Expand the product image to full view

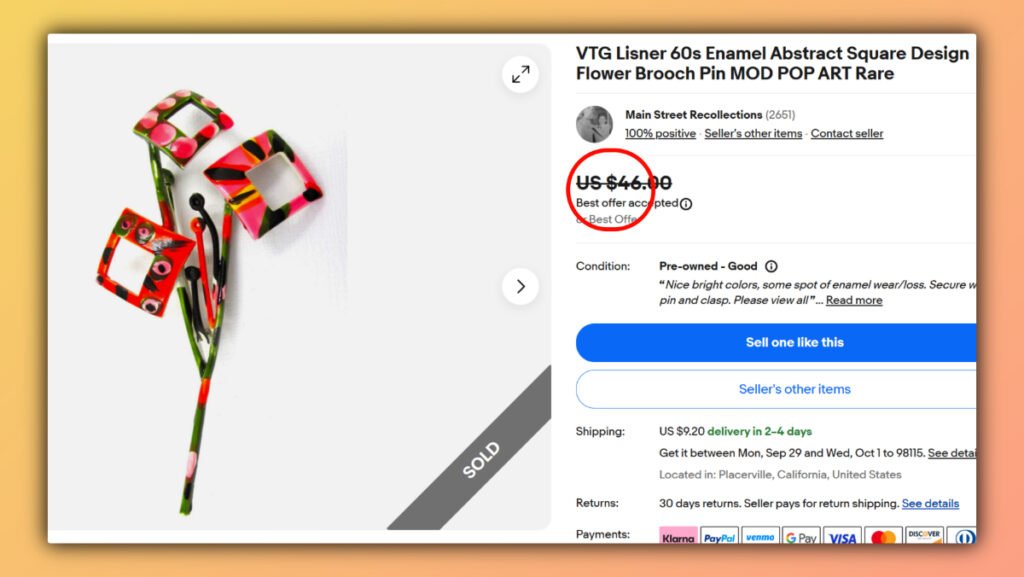tap(520, 74)
